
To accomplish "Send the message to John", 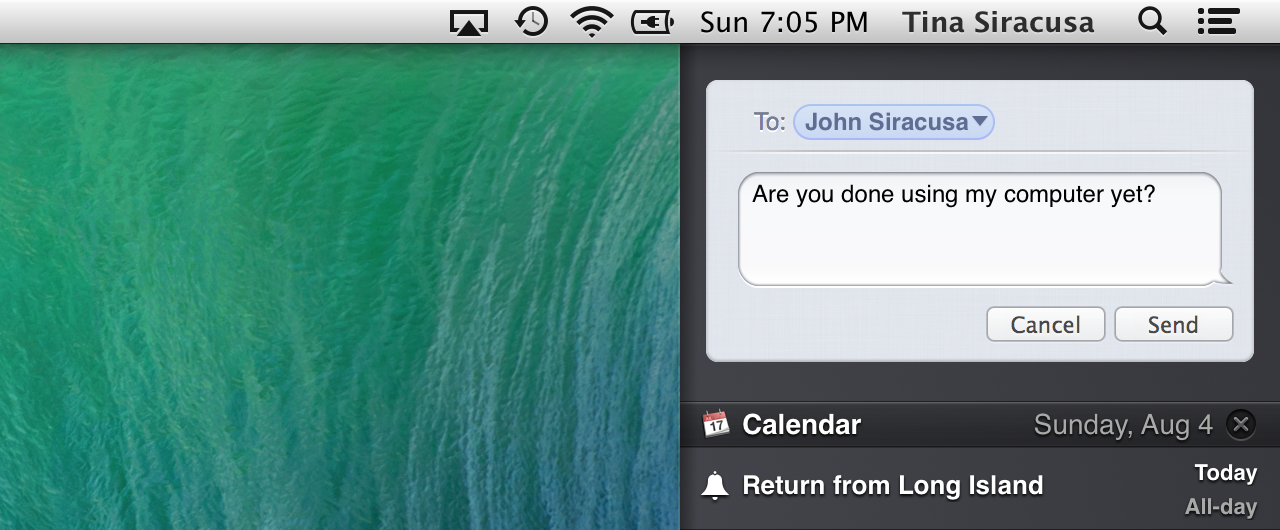I will click(x=1174, y=324).
